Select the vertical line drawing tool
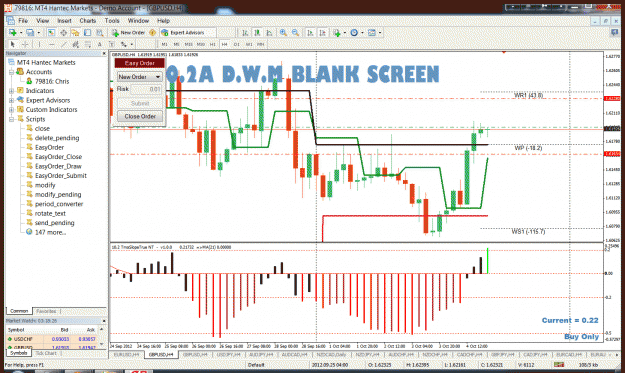Screen dimensions: 625x373 [x=39, y=44]
